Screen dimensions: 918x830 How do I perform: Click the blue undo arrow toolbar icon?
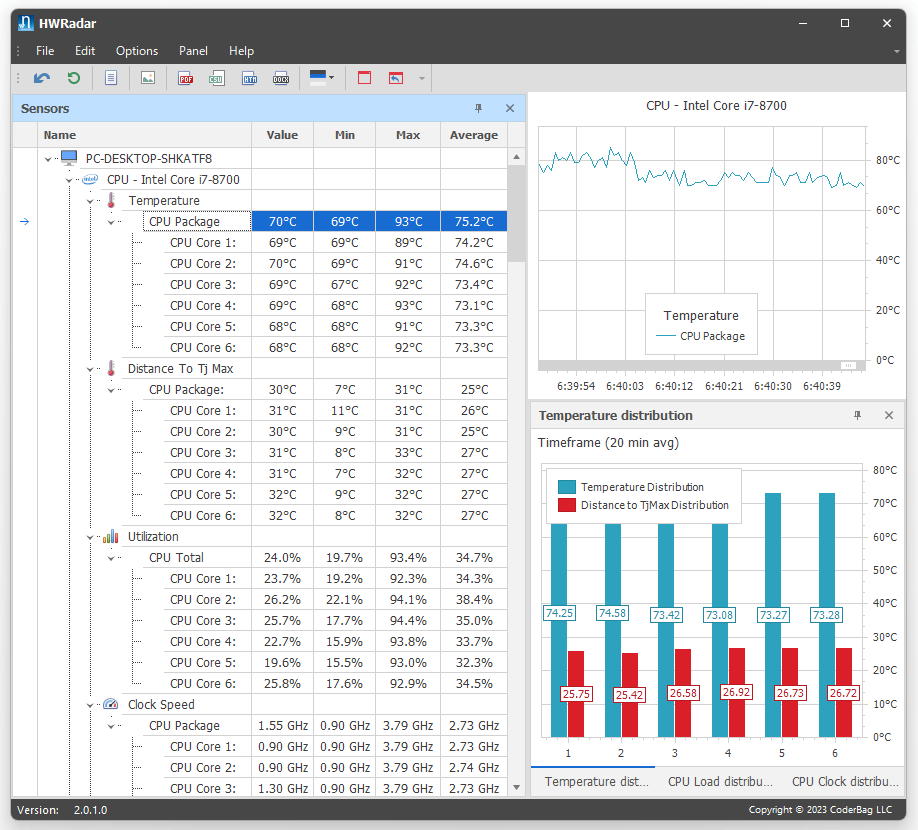[42, 78]
